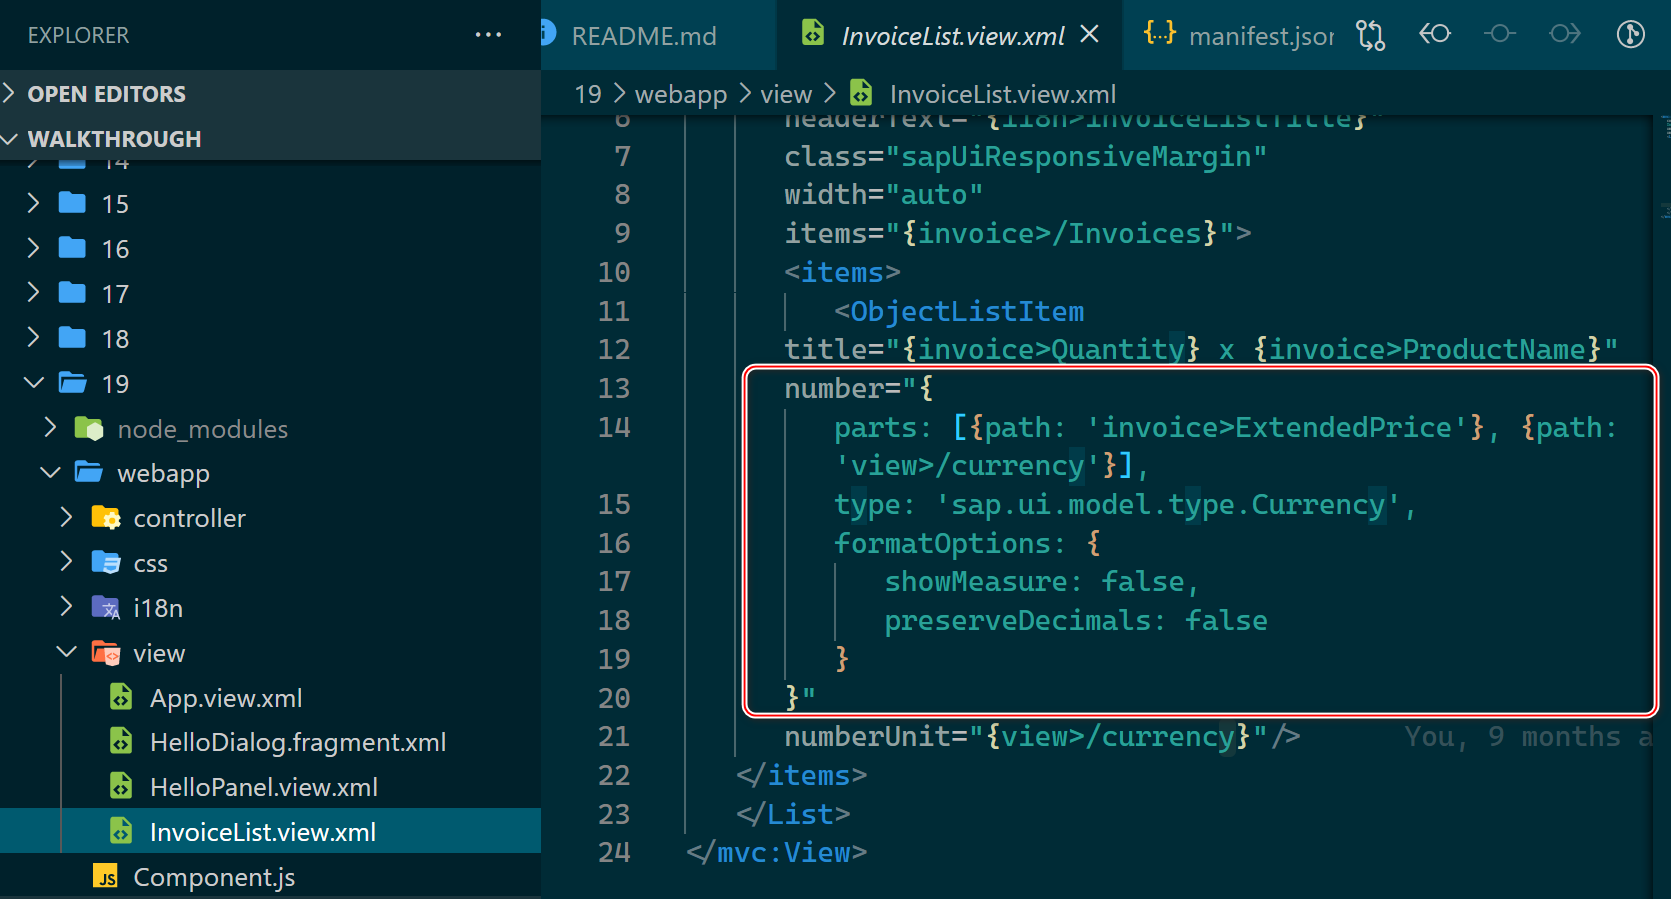Go to previous change arrow icon
The width and height of the screenshot is (1671, 899).
[1435, 34]
